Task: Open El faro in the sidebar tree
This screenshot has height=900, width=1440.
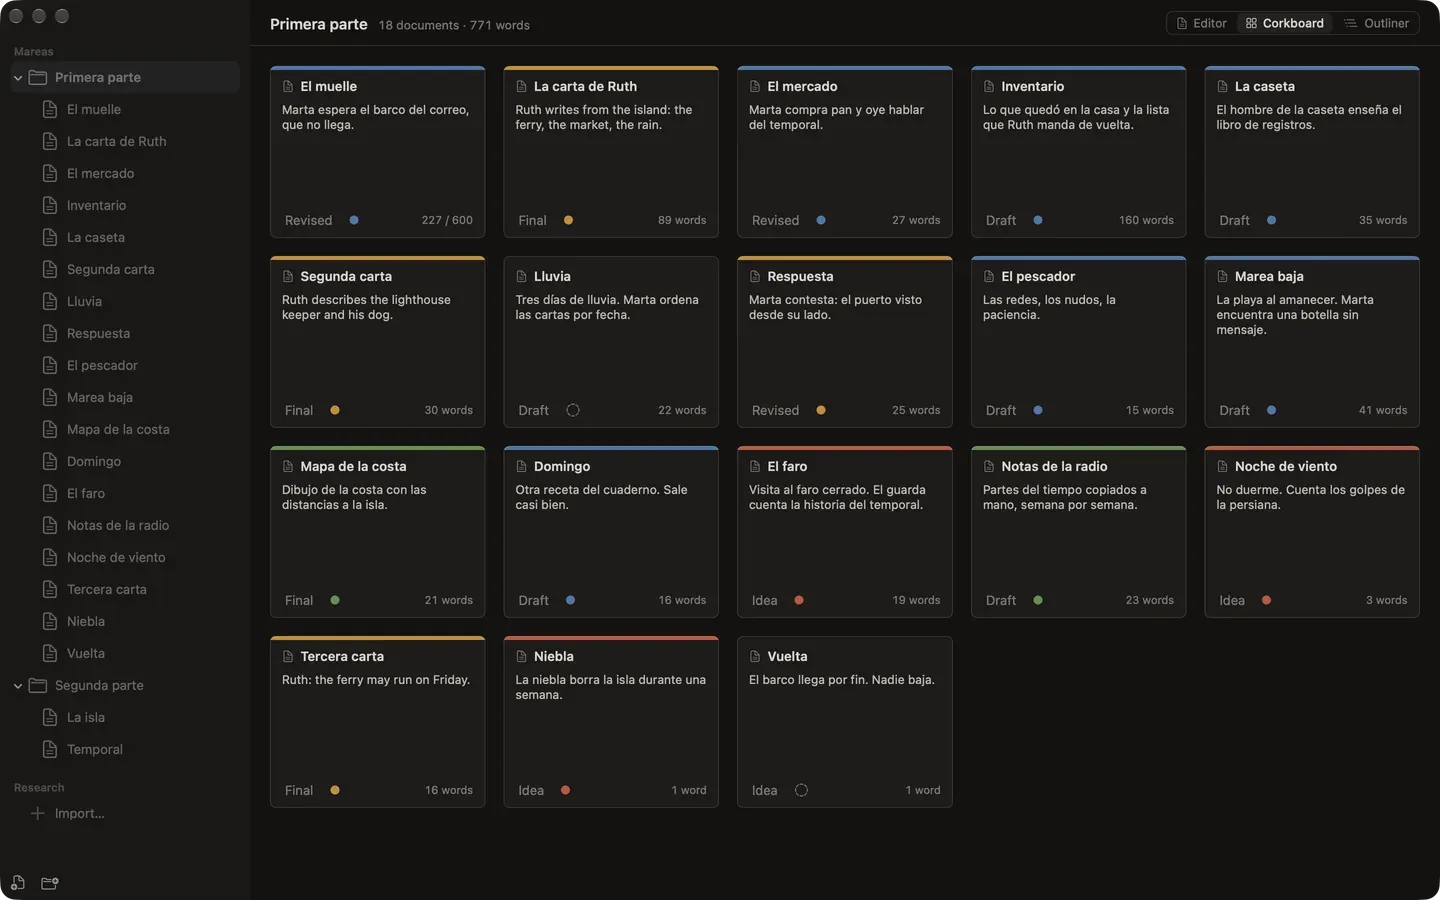Action: coord(125,493)
